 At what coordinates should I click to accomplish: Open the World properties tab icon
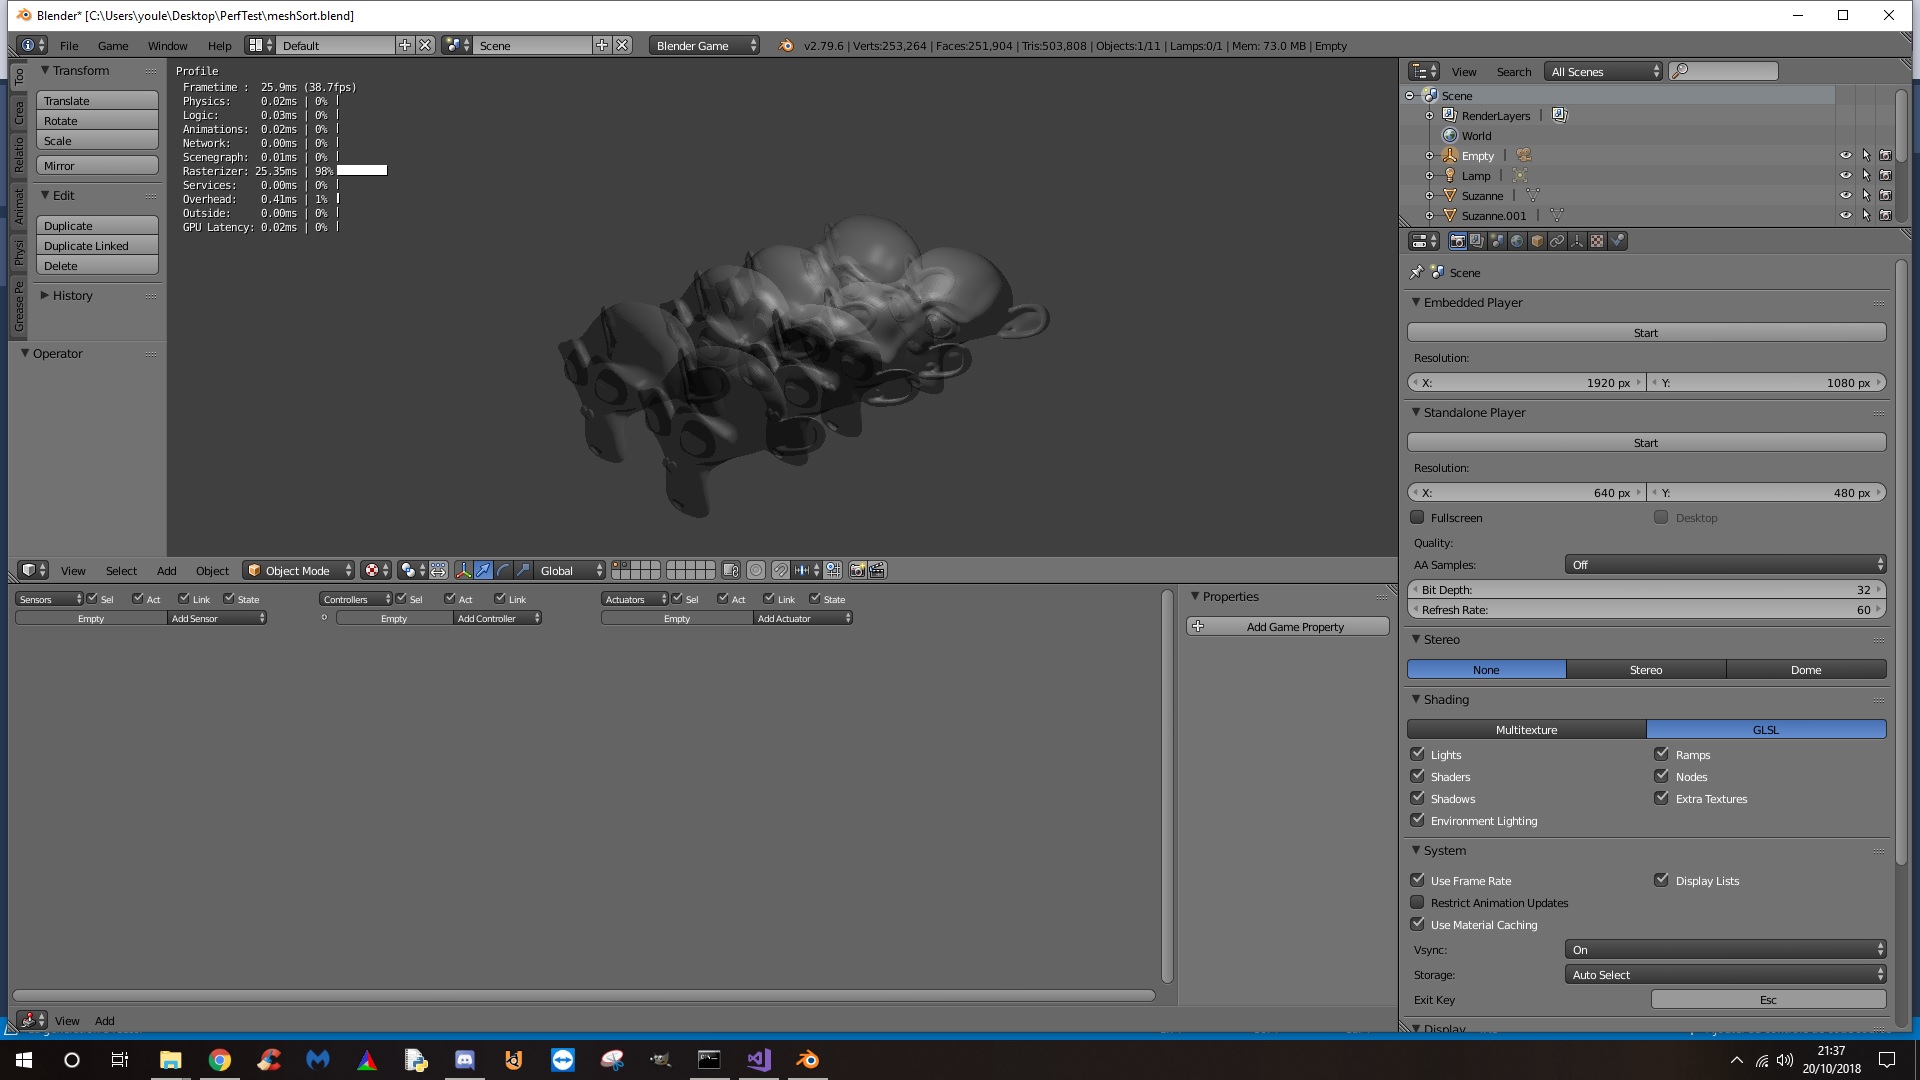[1517, 241]
